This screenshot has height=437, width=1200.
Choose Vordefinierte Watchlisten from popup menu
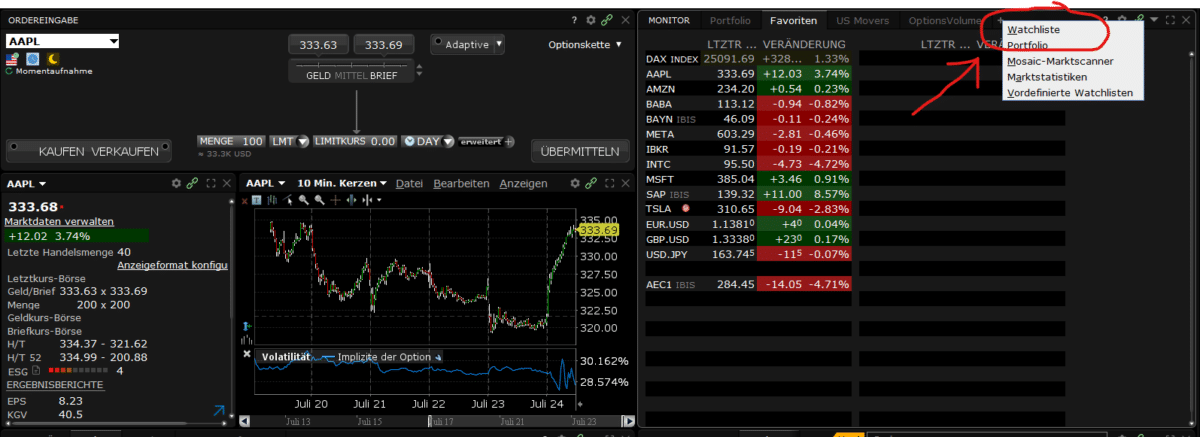click(x=1070, y=93)
